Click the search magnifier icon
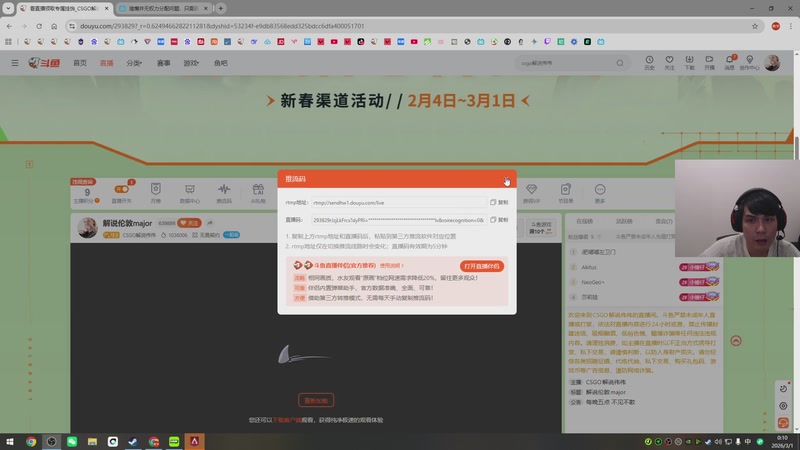The image size is (800, 450). tap(620, 63)
